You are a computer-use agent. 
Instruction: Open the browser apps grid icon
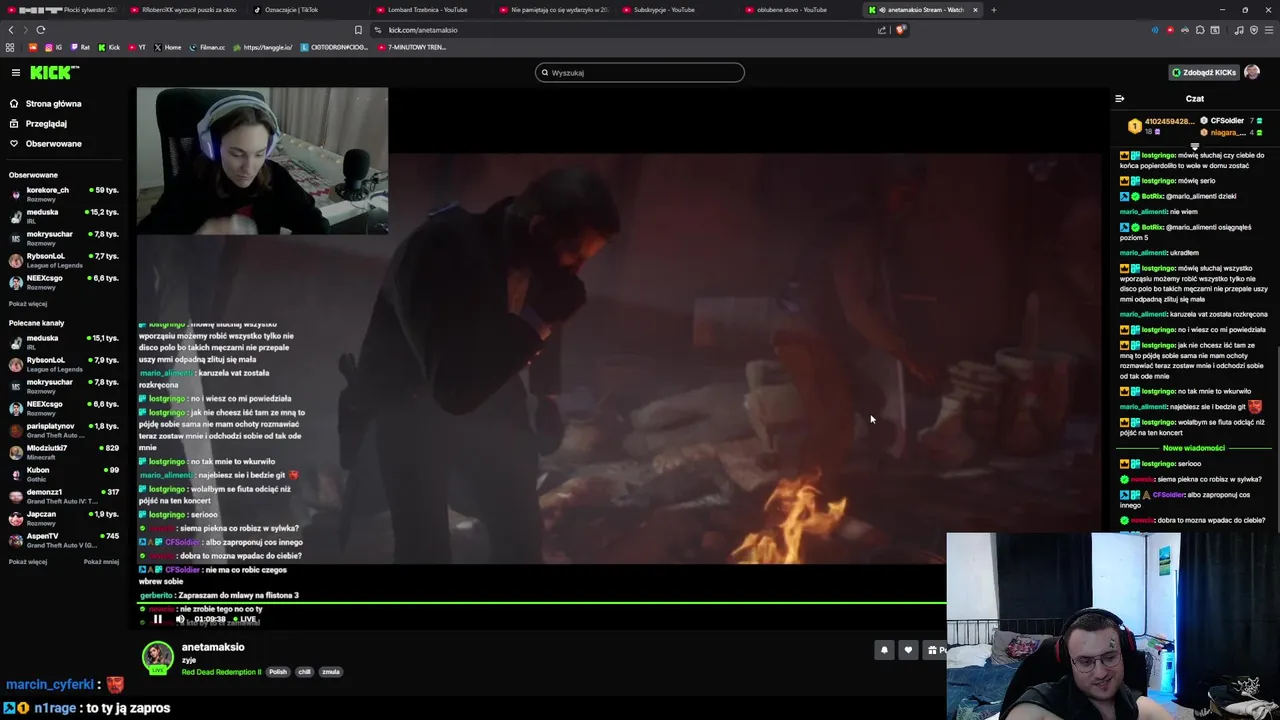[10, 47]
